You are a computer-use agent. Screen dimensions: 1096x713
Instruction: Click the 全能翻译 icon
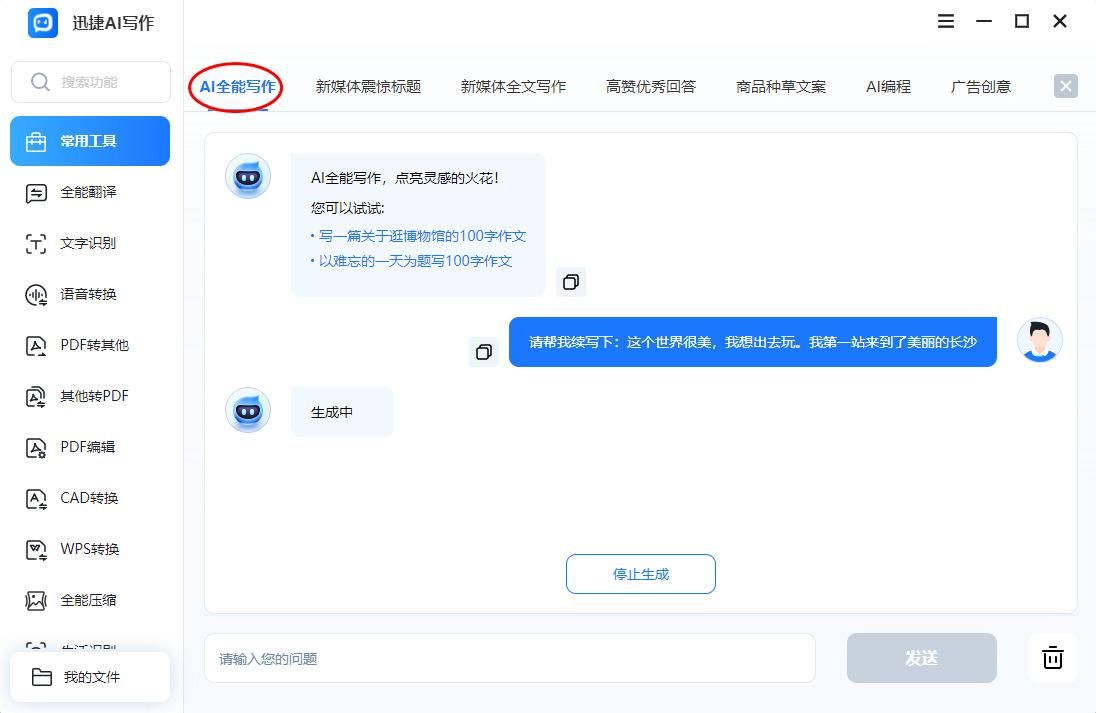coord(36,193)
